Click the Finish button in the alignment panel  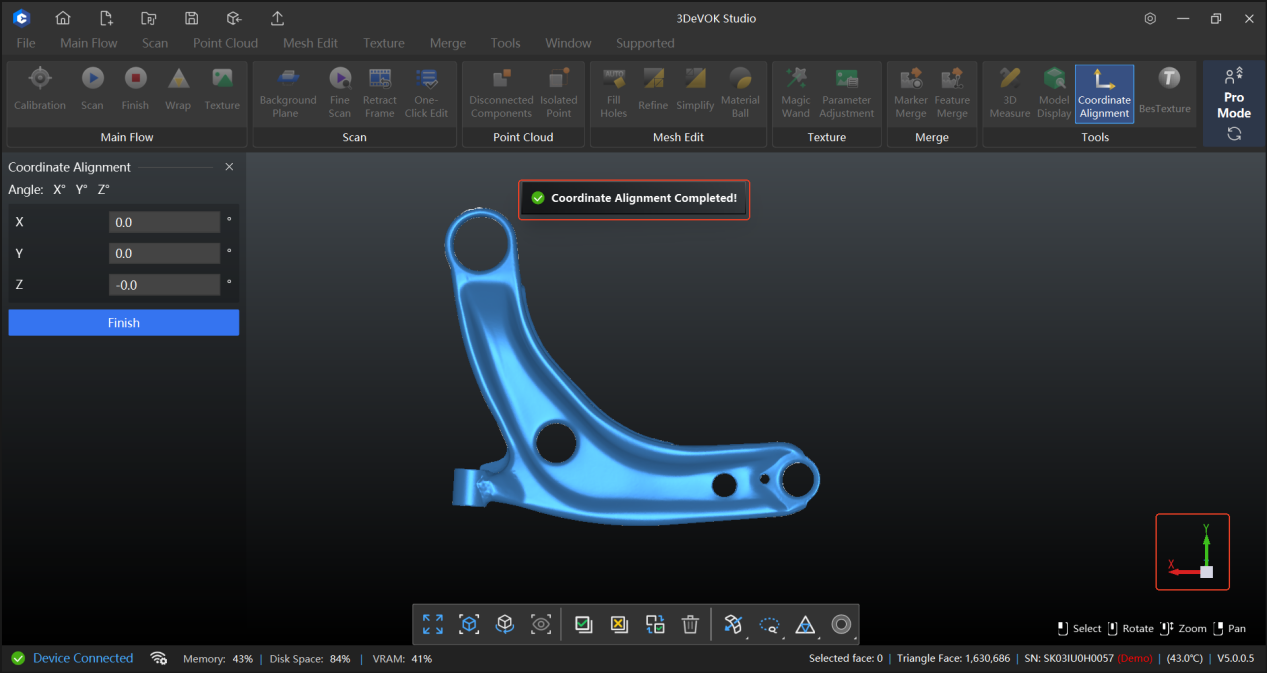[x=123, y=322]
